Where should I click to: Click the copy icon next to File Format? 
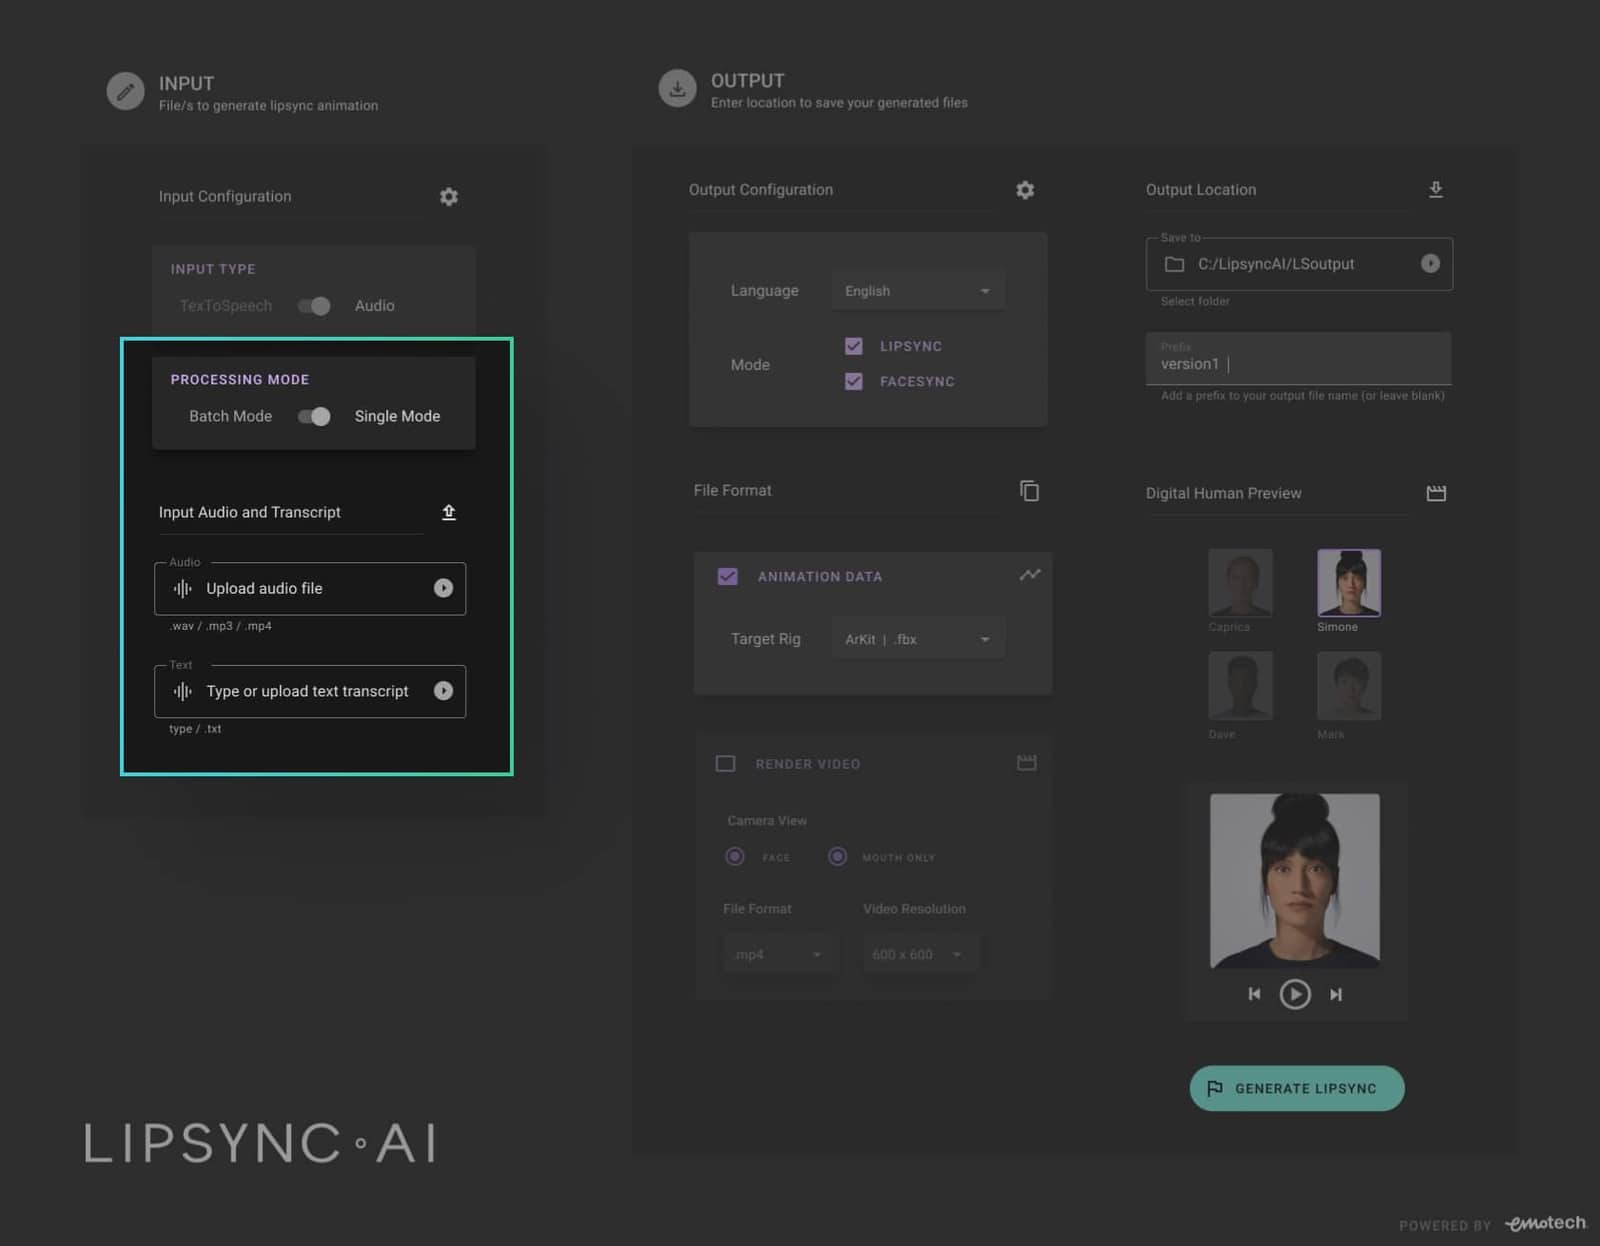pos(1030,490)
